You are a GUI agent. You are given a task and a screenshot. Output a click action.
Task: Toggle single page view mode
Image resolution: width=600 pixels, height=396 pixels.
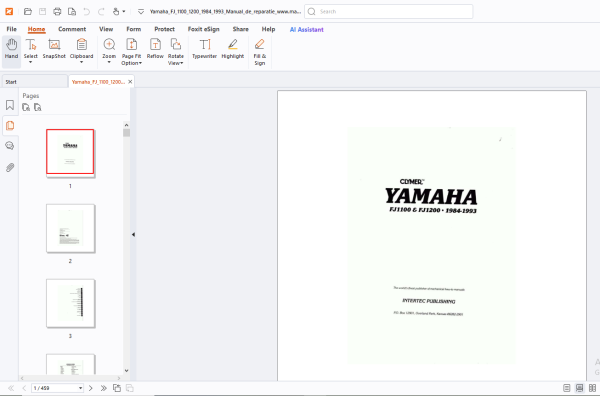point(567,388)
